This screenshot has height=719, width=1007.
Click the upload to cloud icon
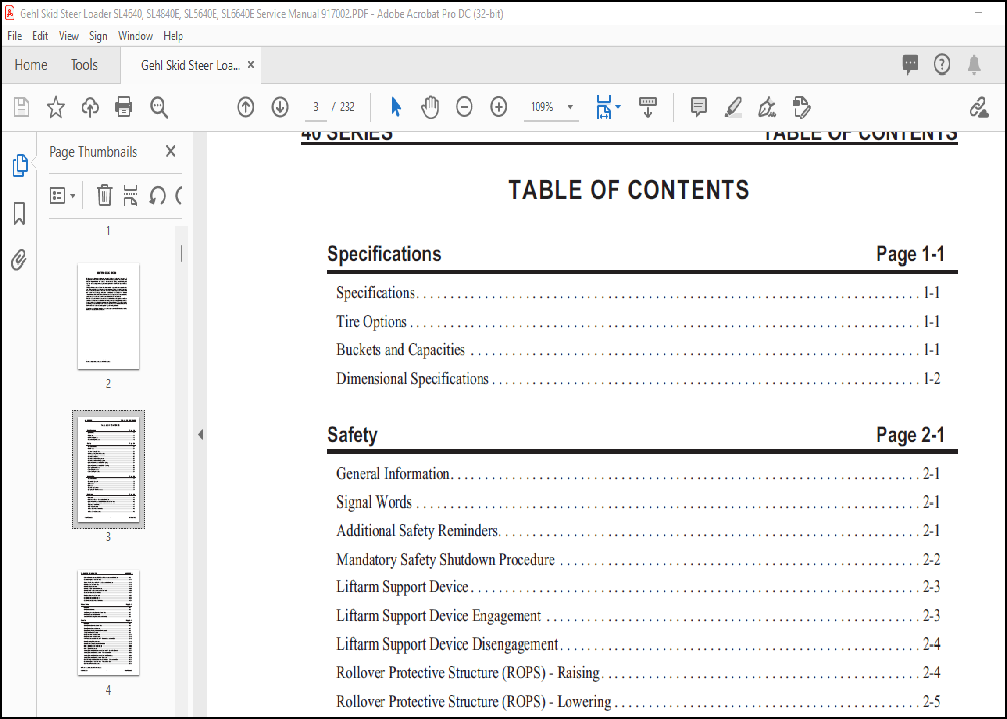tap(90, 107)
